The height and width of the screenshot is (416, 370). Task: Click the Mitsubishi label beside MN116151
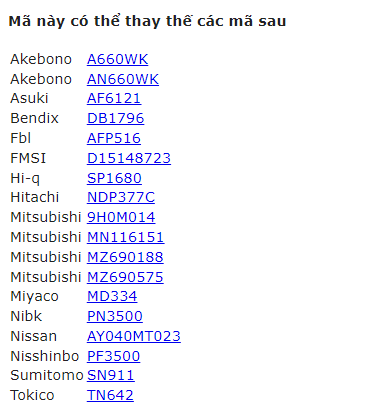[46, 237]
